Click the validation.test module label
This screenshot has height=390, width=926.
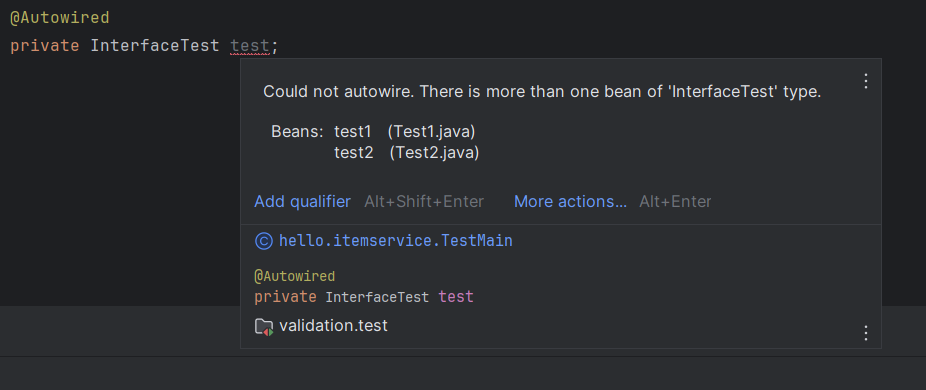click(333, 326)
